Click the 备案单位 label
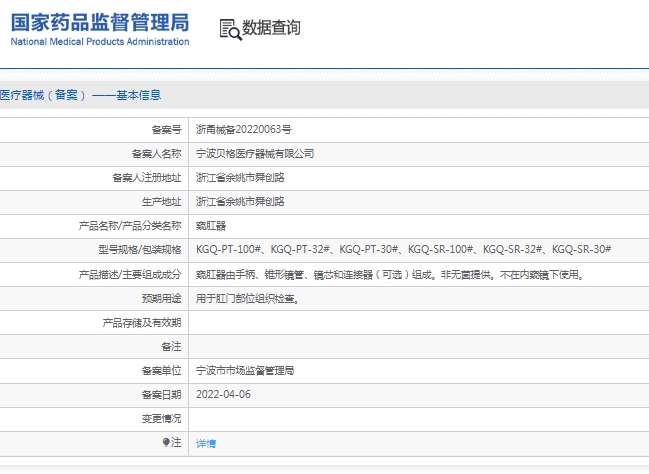This screenshot has height=474, width=649. (x=161, y=371)
